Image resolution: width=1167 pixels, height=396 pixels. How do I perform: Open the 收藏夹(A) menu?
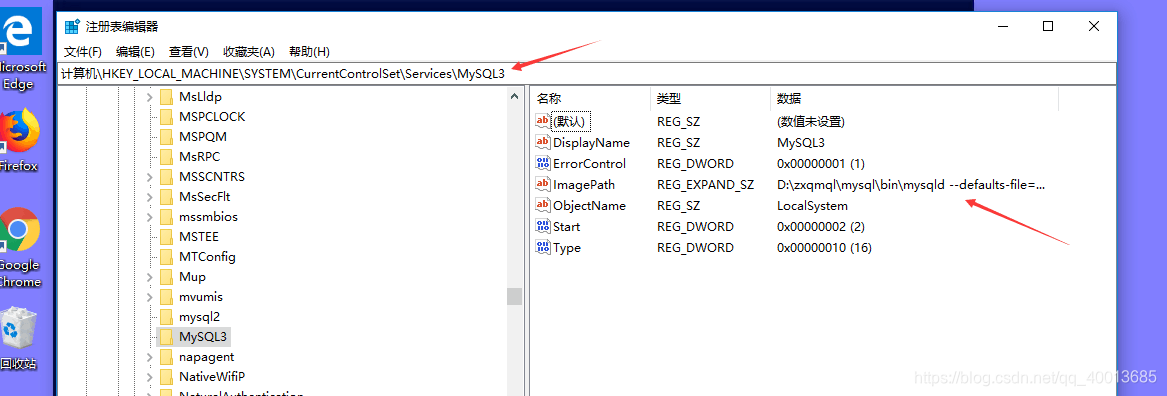[249, 51]
